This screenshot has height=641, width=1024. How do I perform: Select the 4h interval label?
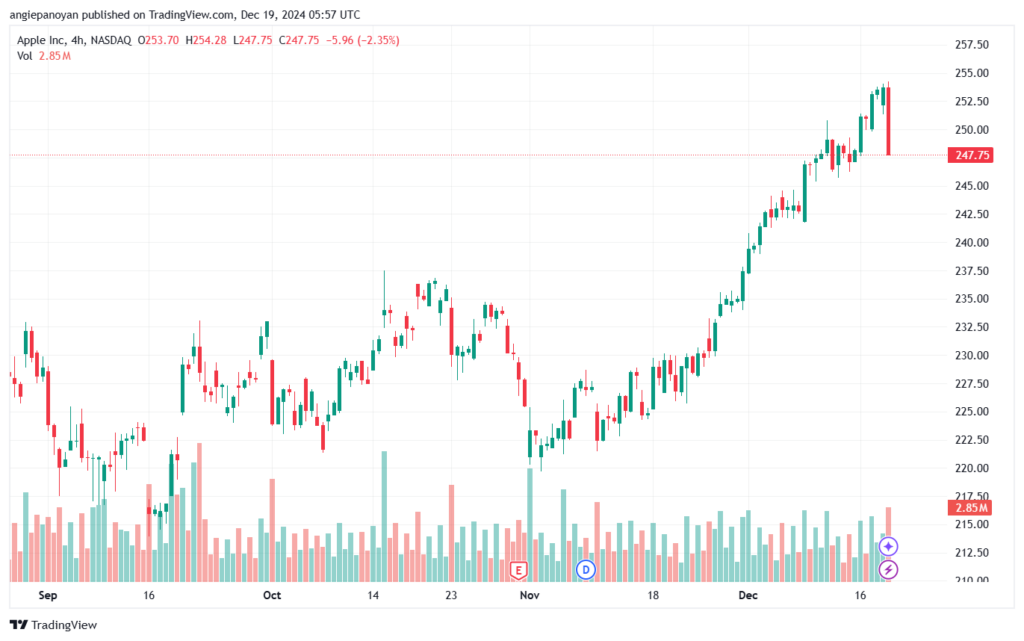pyautogui.click(x=78, y=40)
